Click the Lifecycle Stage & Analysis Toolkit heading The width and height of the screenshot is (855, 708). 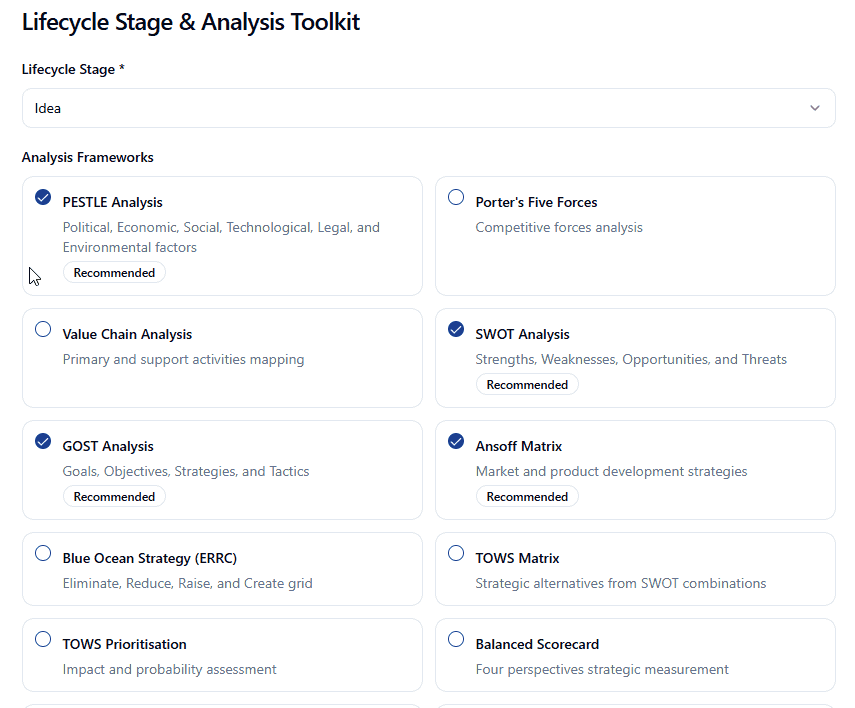click(191, 21)
